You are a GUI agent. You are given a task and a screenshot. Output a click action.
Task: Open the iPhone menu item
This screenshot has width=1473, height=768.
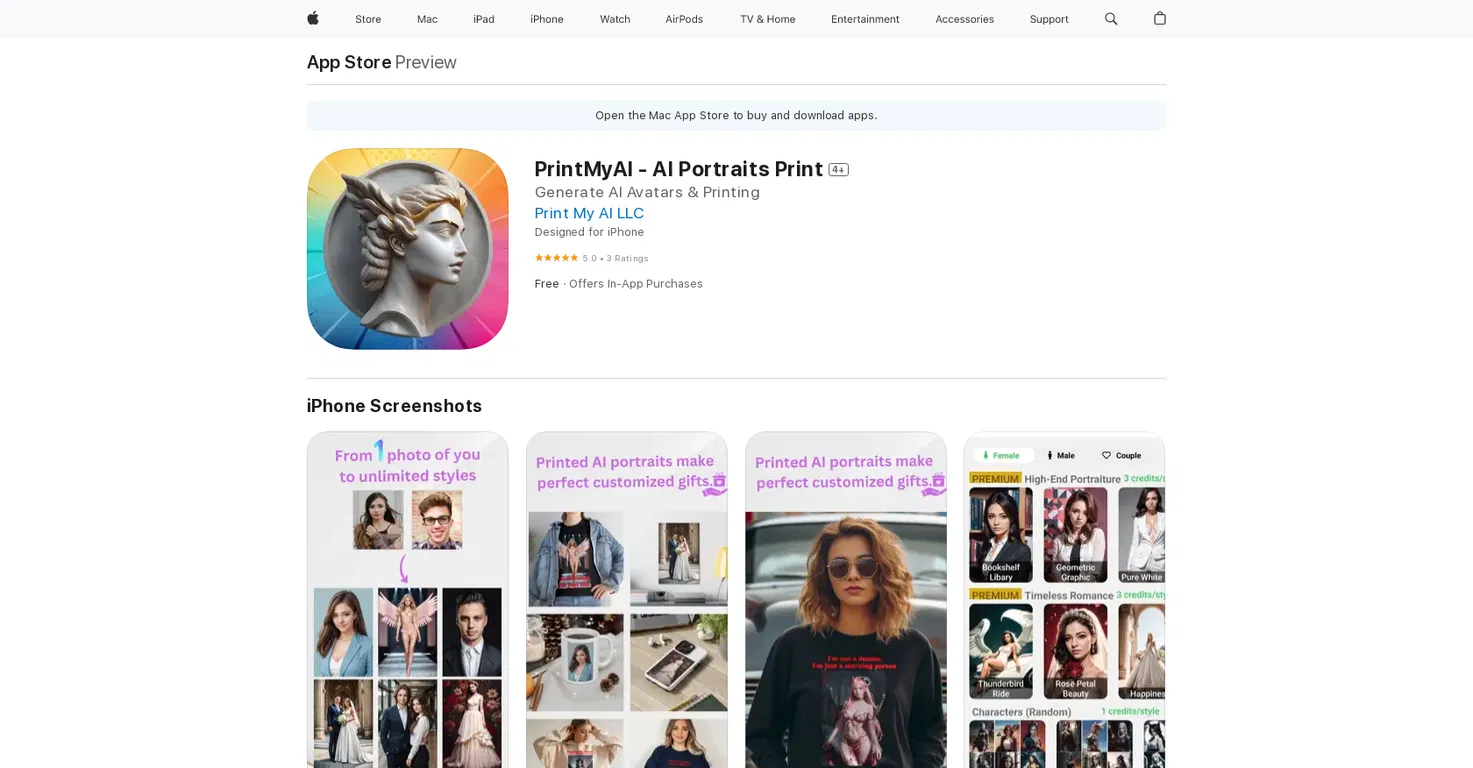point(547,19)
